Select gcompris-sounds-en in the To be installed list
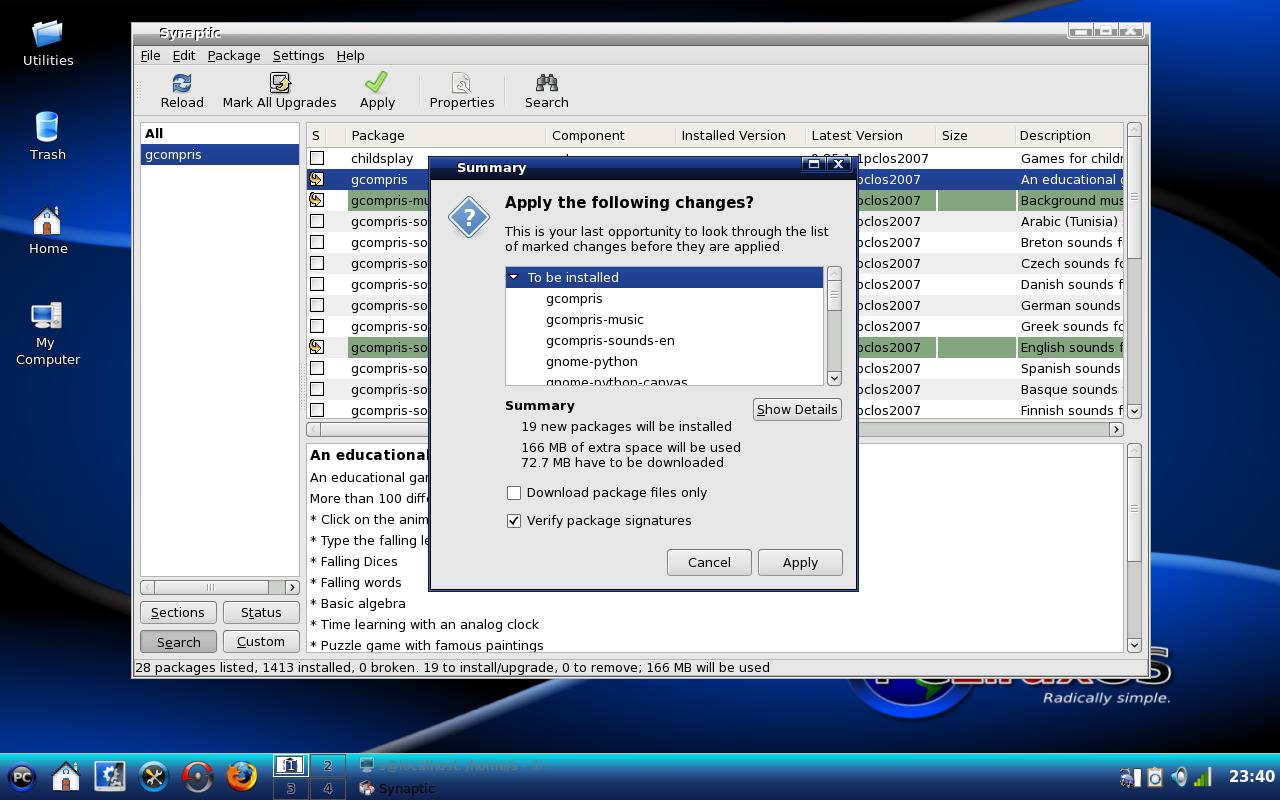 pos(610,341)
